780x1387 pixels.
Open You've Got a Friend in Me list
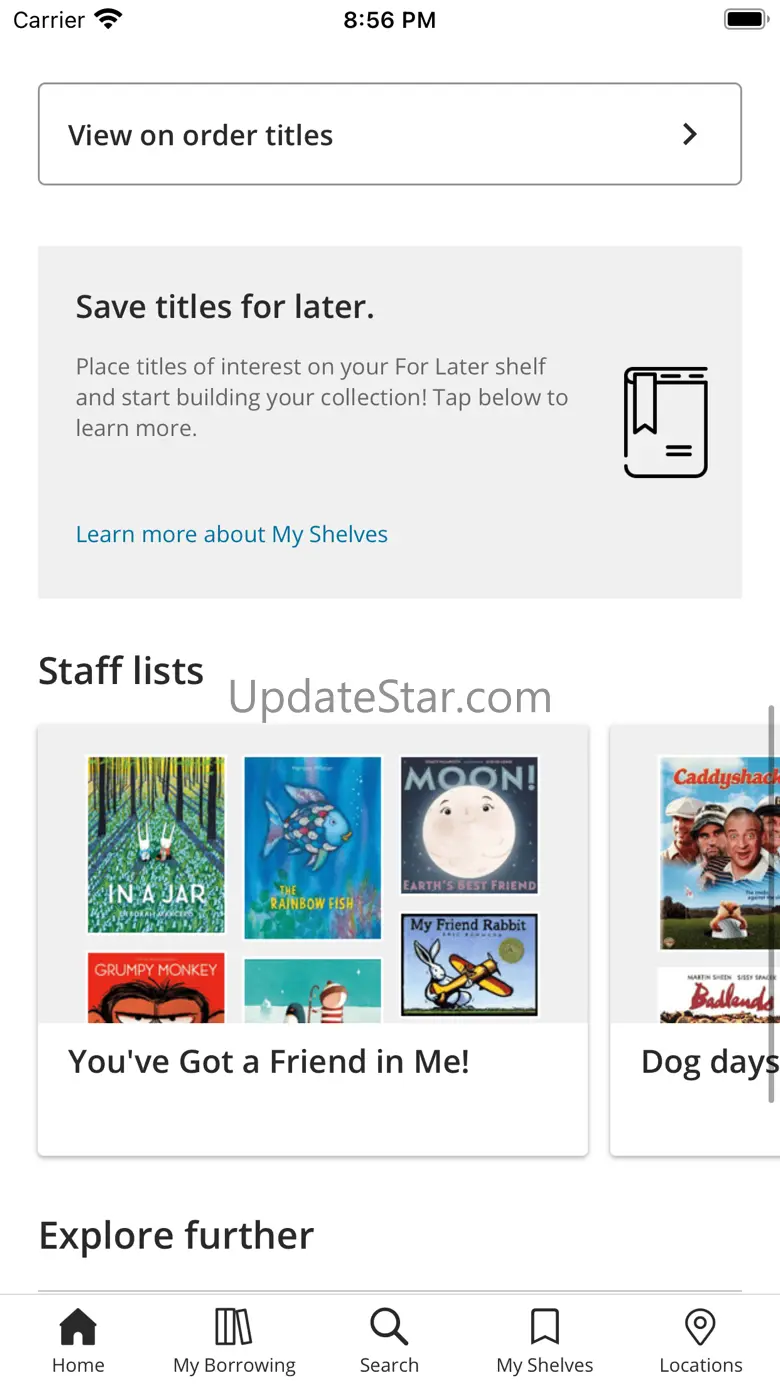[270, 1062]
